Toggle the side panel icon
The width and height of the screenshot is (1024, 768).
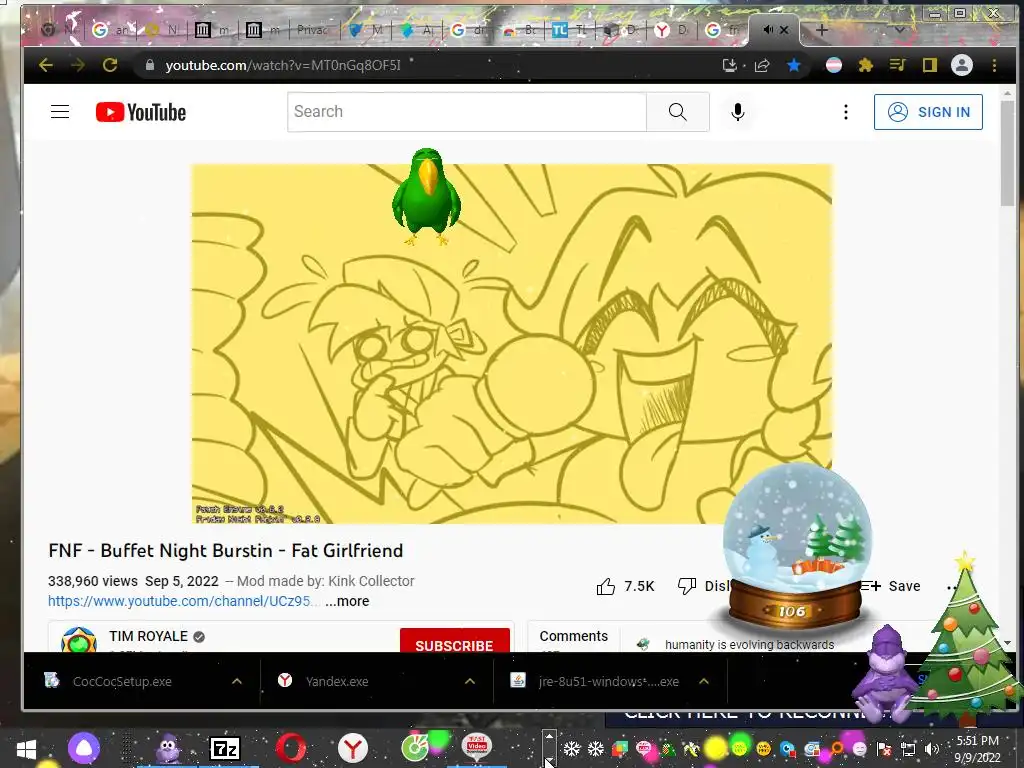tap(930, 65)
